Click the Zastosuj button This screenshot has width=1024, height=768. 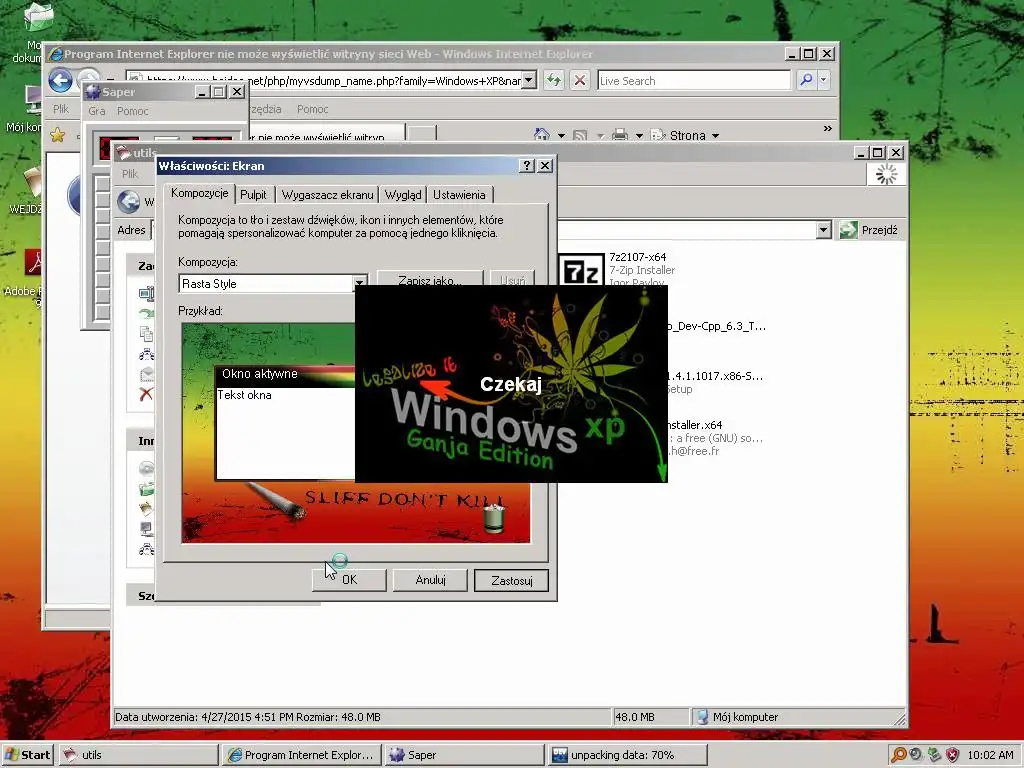pyautogui.click(x=511, y=581)
